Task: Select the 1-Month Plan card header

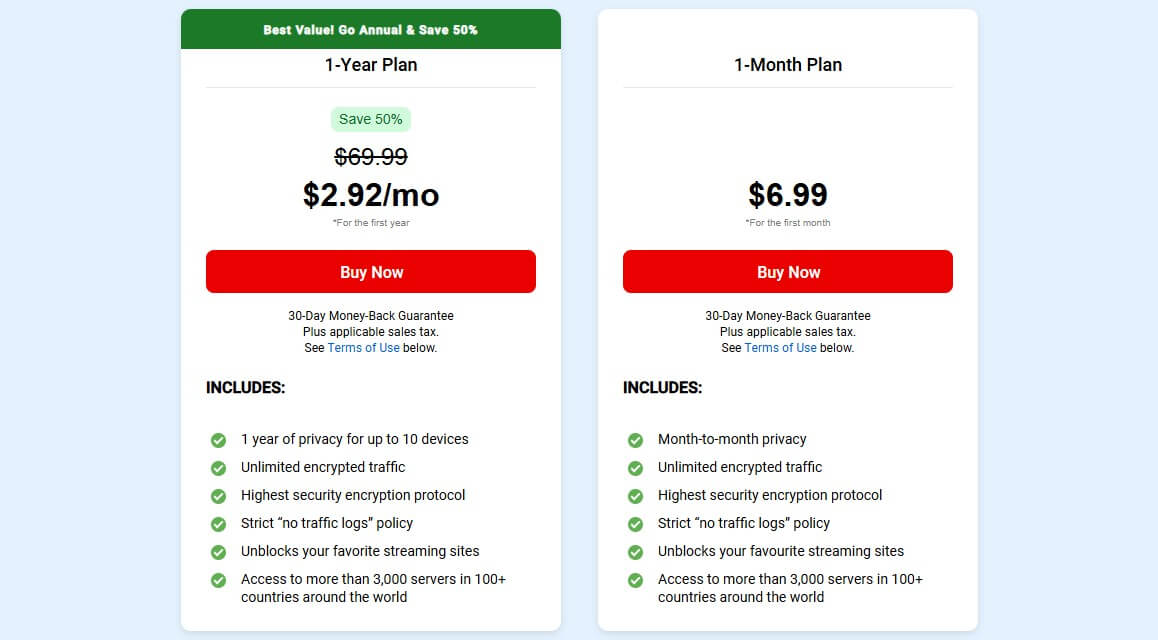Action: point(788,64)
